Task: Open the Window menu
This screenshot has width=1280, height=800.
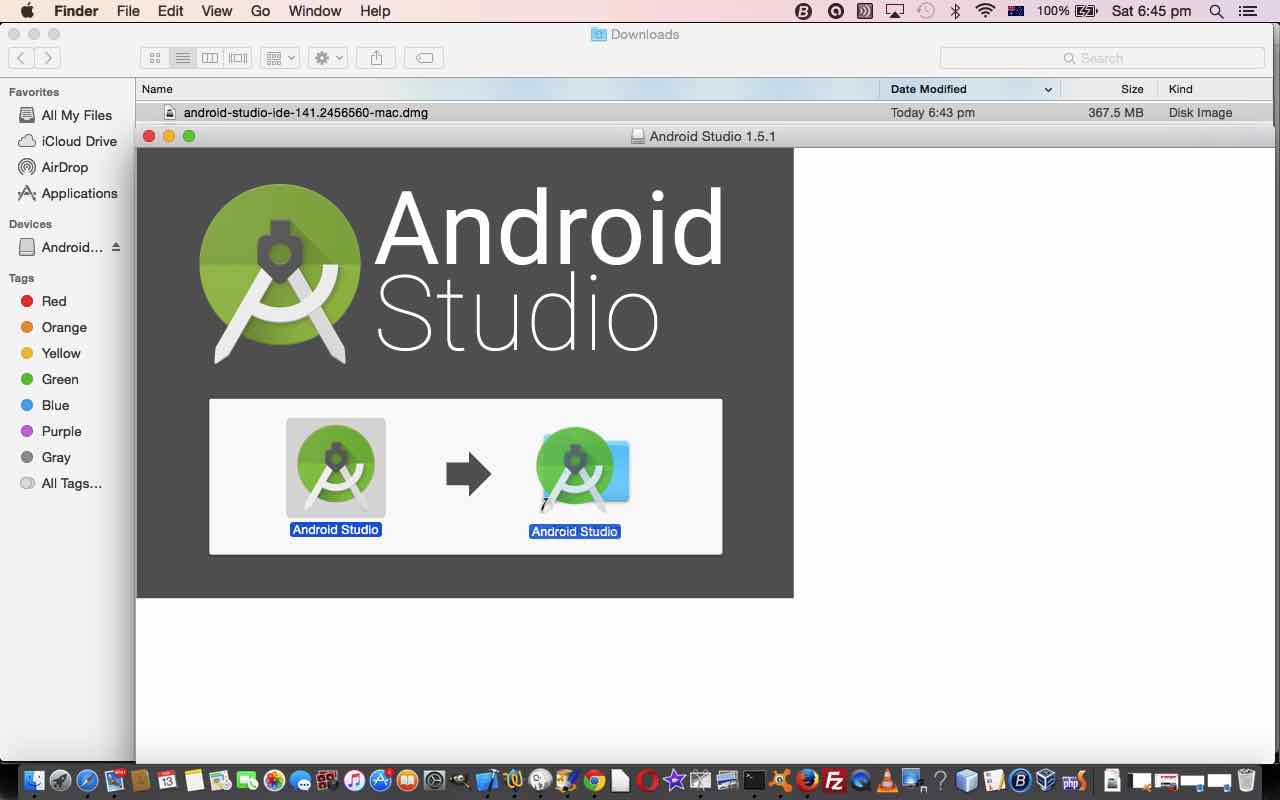Action: [315, 11]
